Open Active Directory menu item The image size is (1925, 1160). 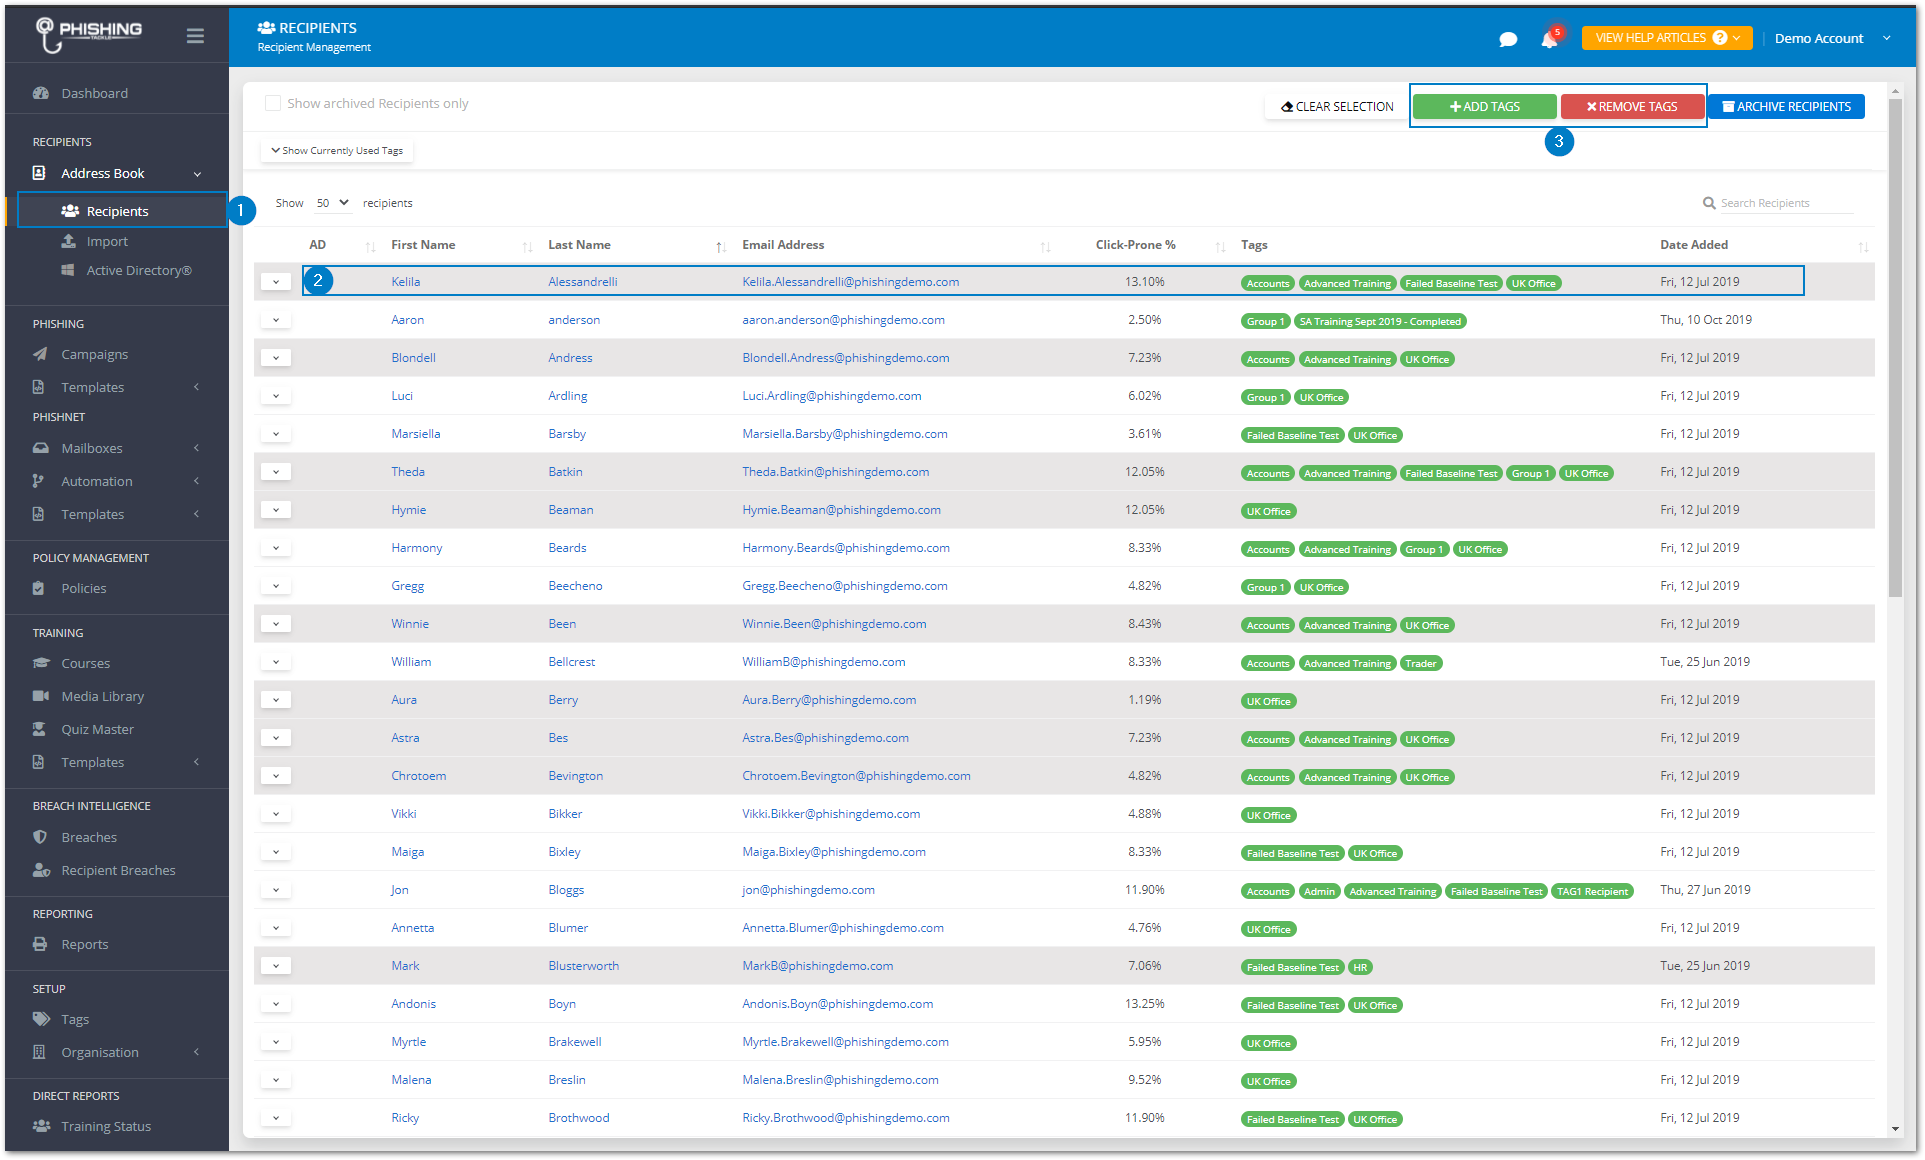pos(139,270)
